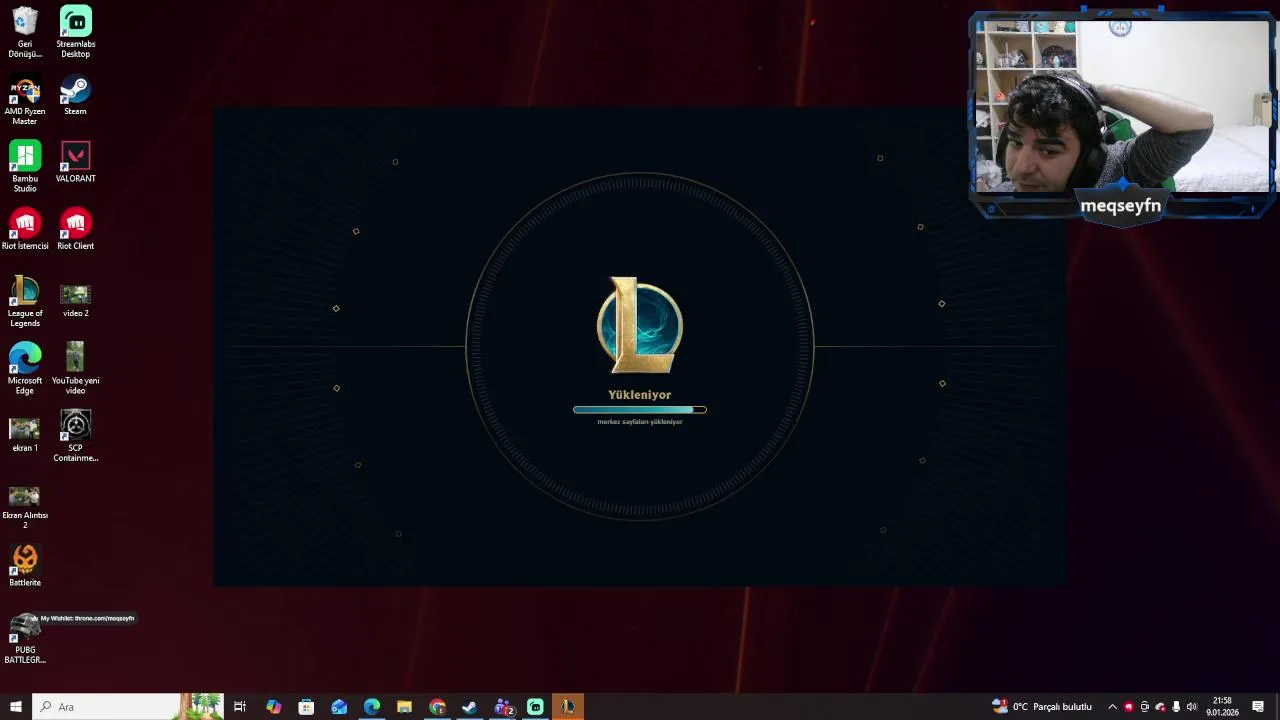Select the Bambu Studio desktop icon
This screenshot has width=1280, height=720.
(25, 166)
